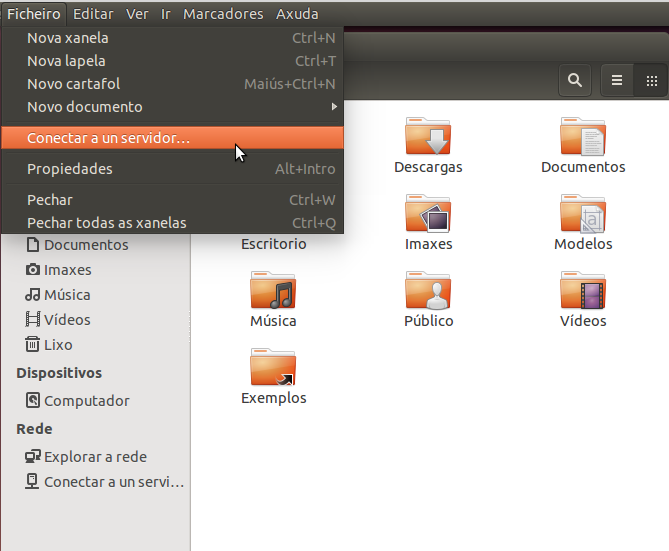Click the Imaxes sidebar camera icon
Viewport: 669px width, 551px height.
[32, 270]
